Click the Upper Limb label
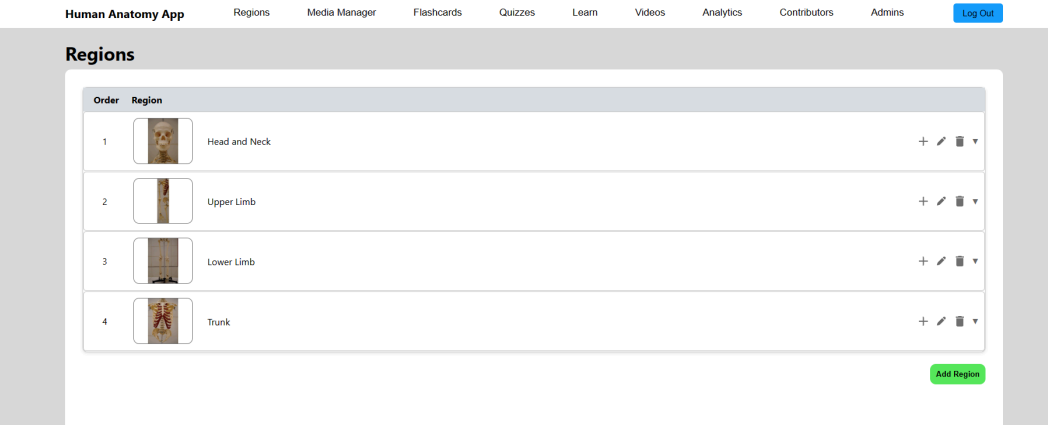1048x425 pixels. (231, 202)
